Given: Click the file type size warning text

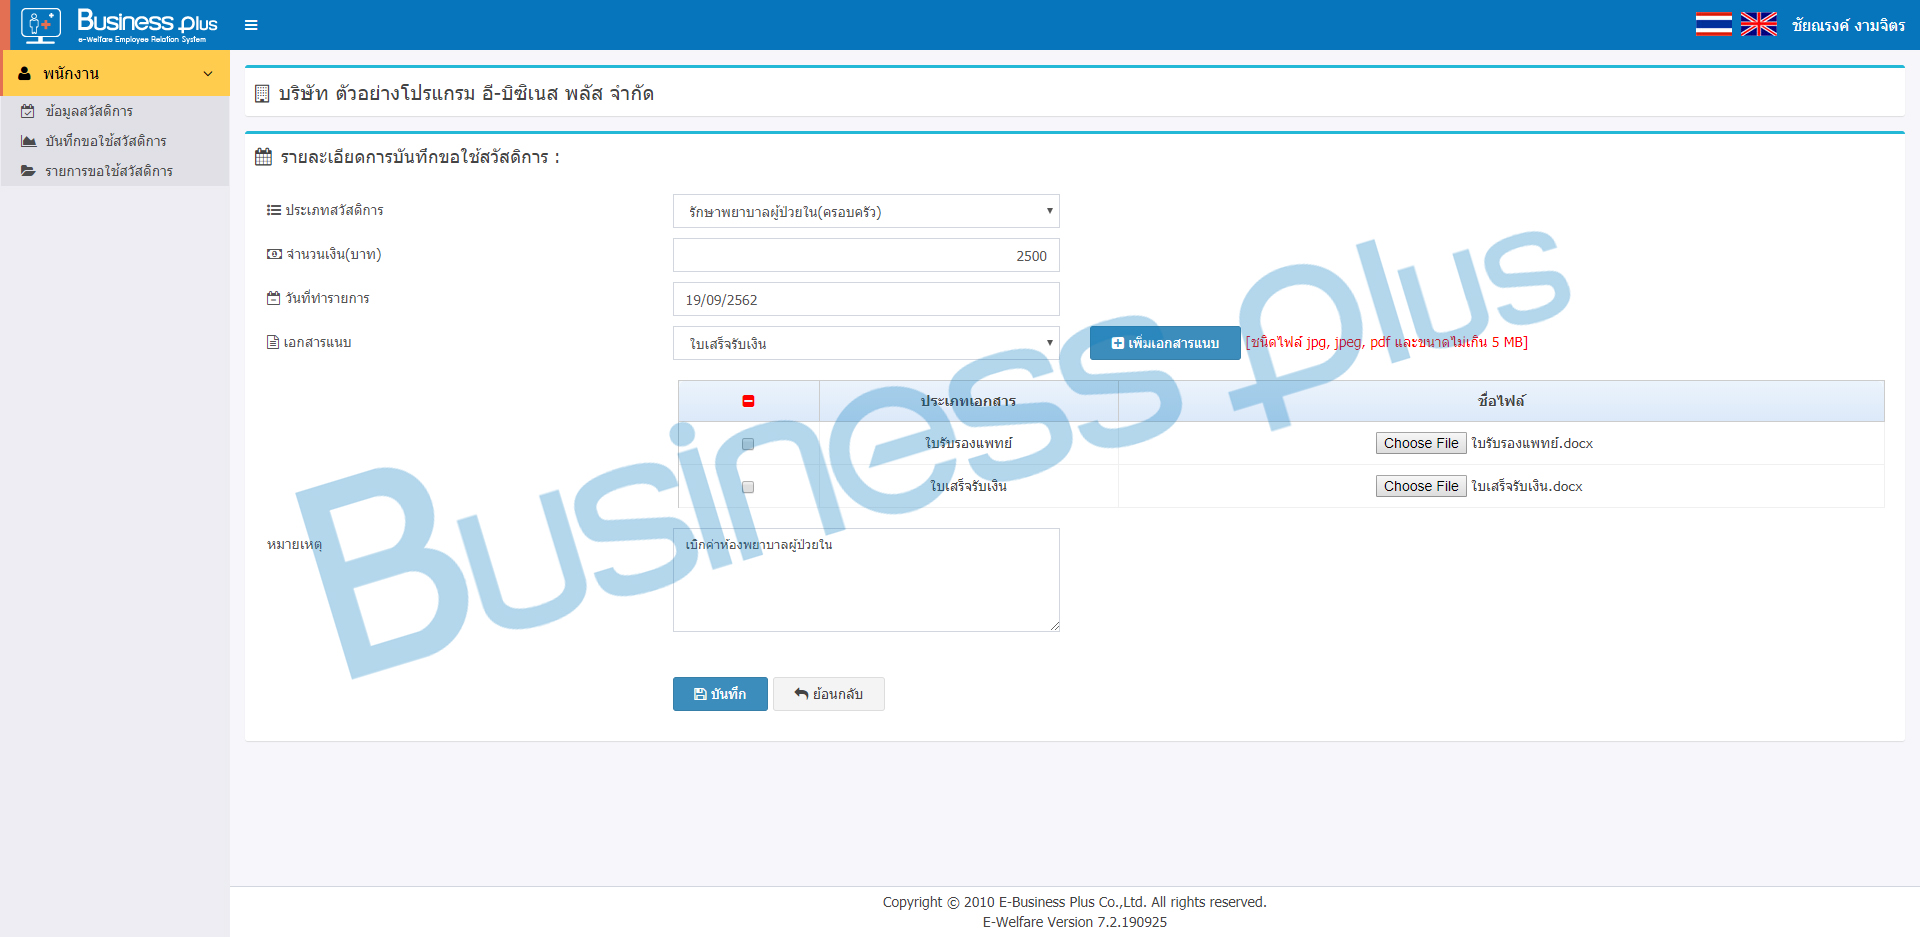Looking at the screenshot, I should pos(1386,342).
